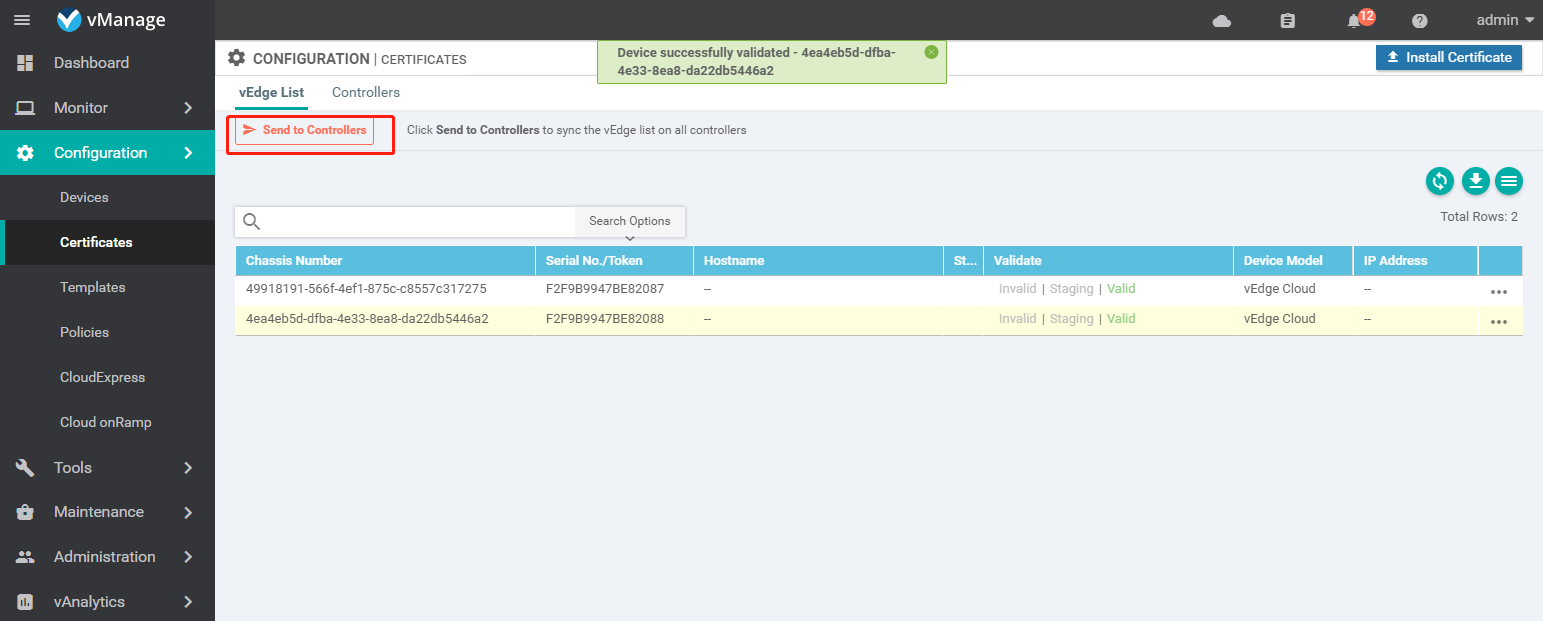Select Certificates in the sidebar
The image size is (1543, 621).
[96, 243]
